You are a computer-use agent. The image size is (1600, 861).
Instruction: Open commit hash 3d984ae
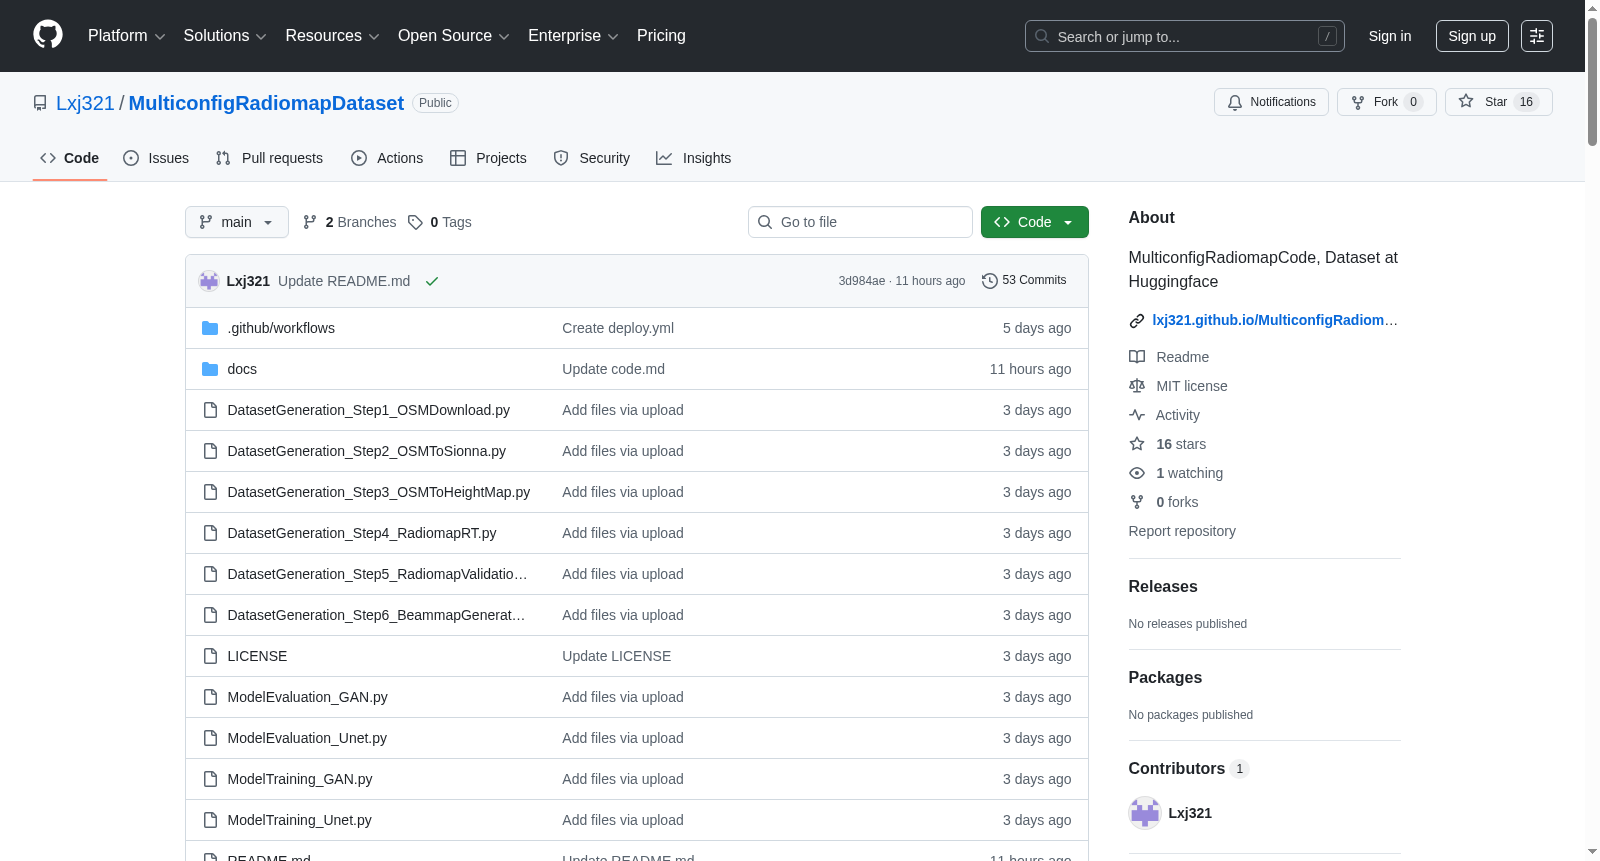click(x=862, y=281)
